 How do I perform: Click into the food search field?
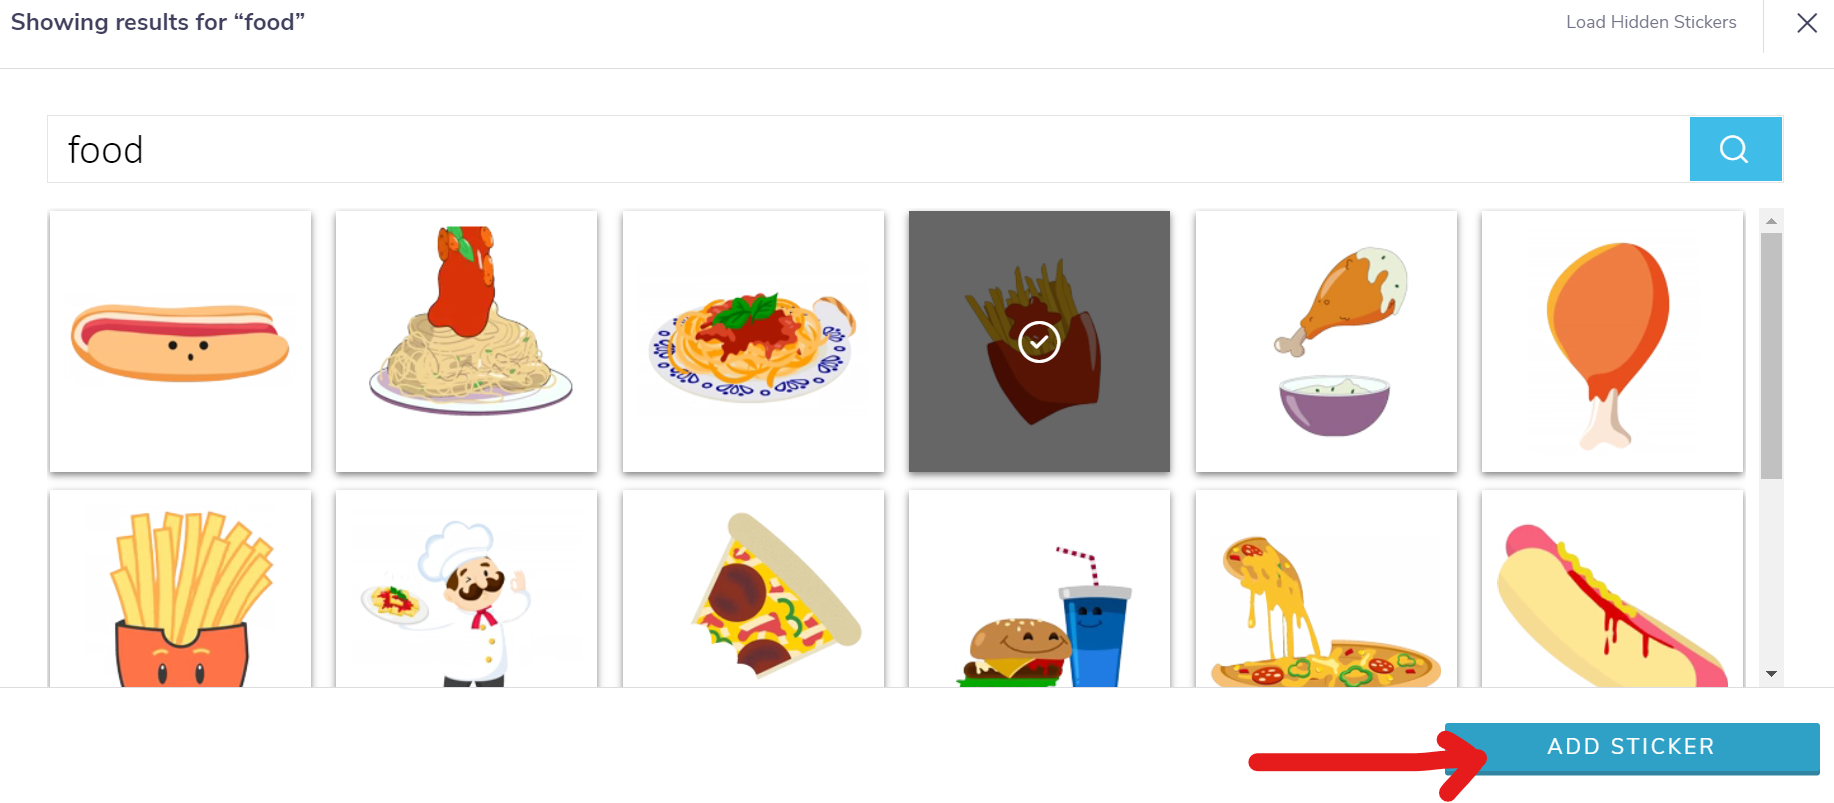[x=868, y=149]
